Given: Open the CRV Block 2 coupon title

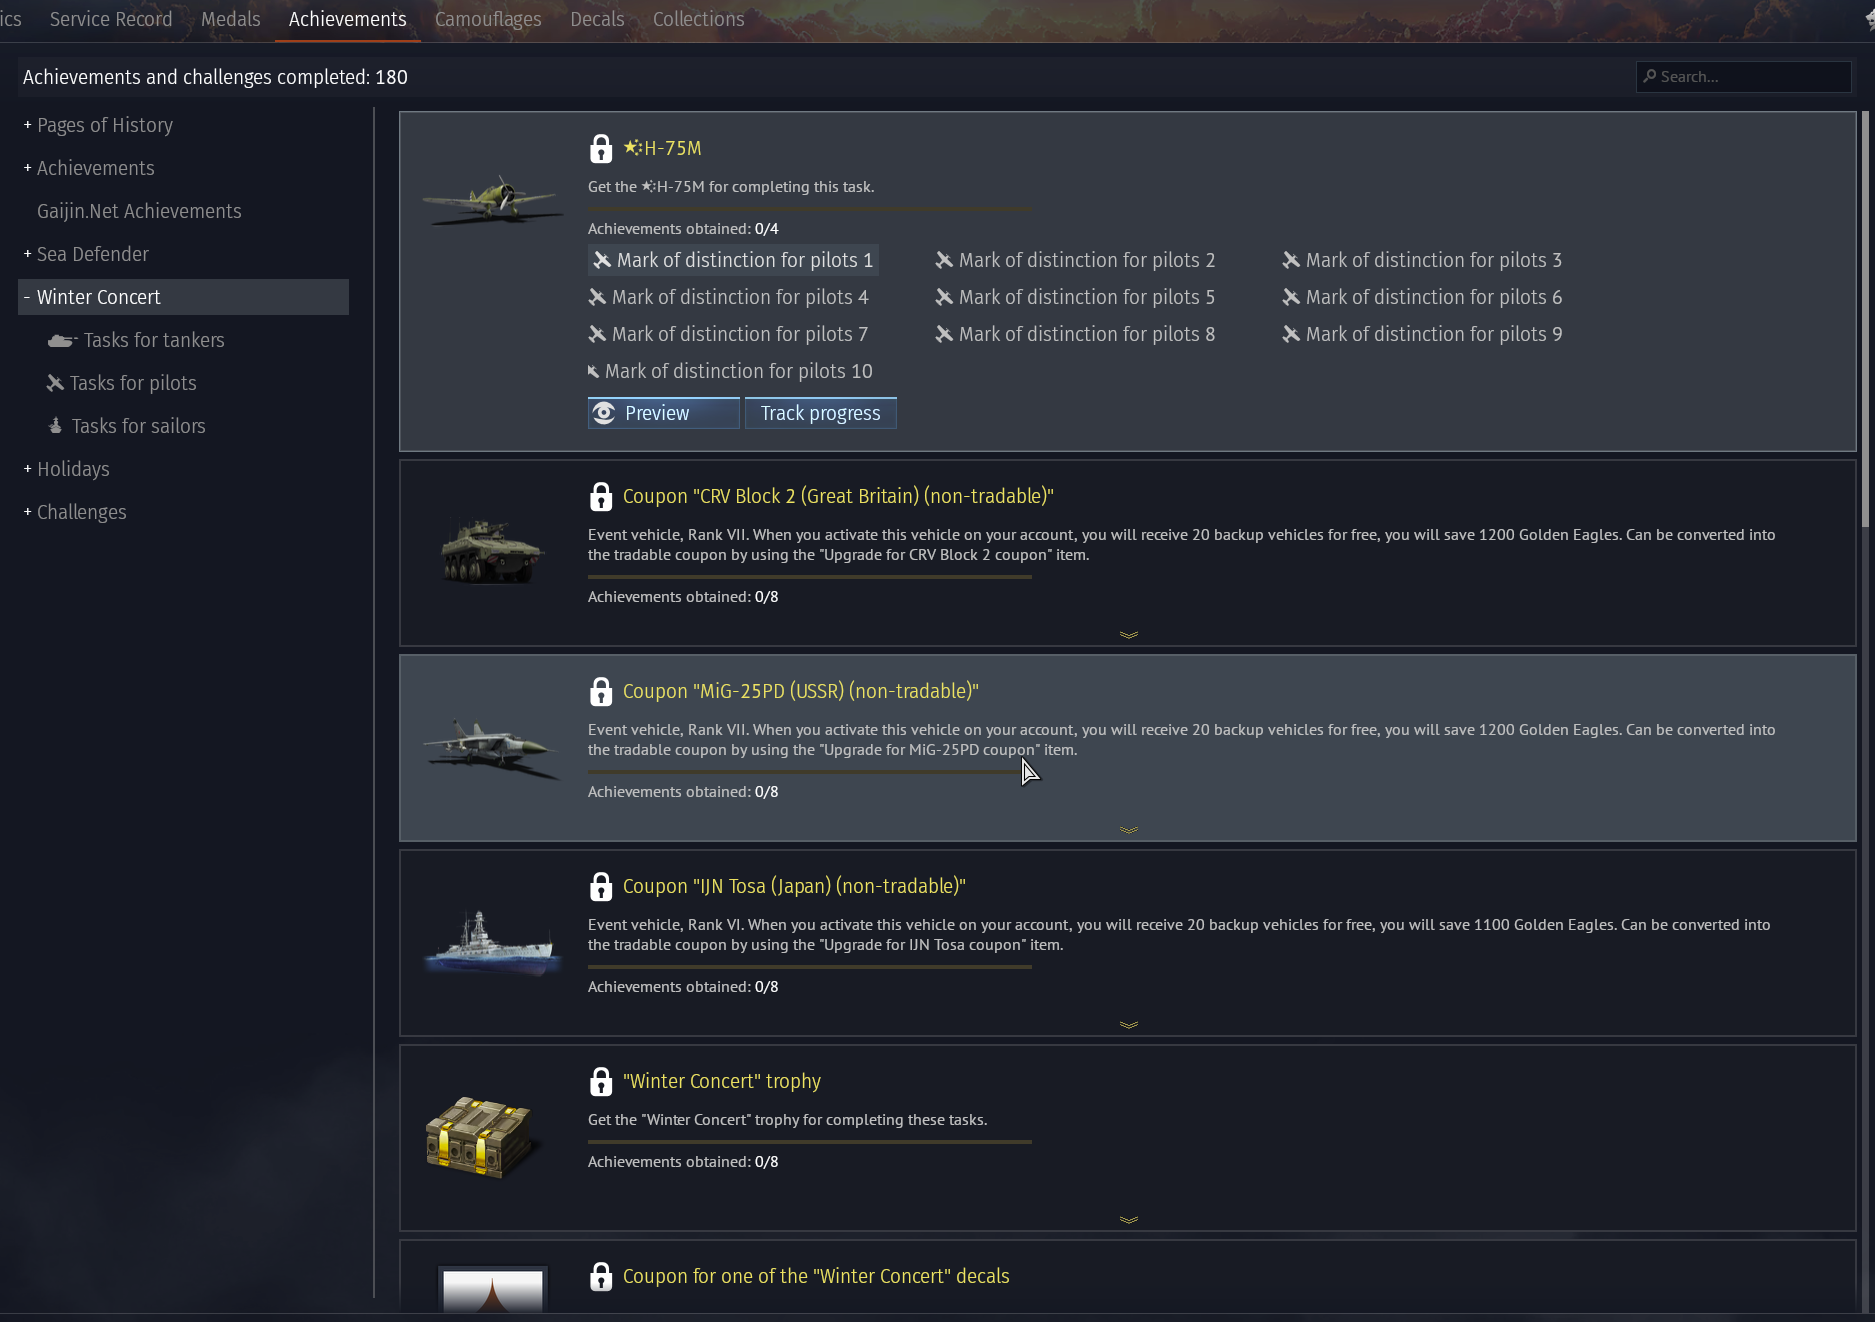Looking at the screenshot, I should 838,496.
